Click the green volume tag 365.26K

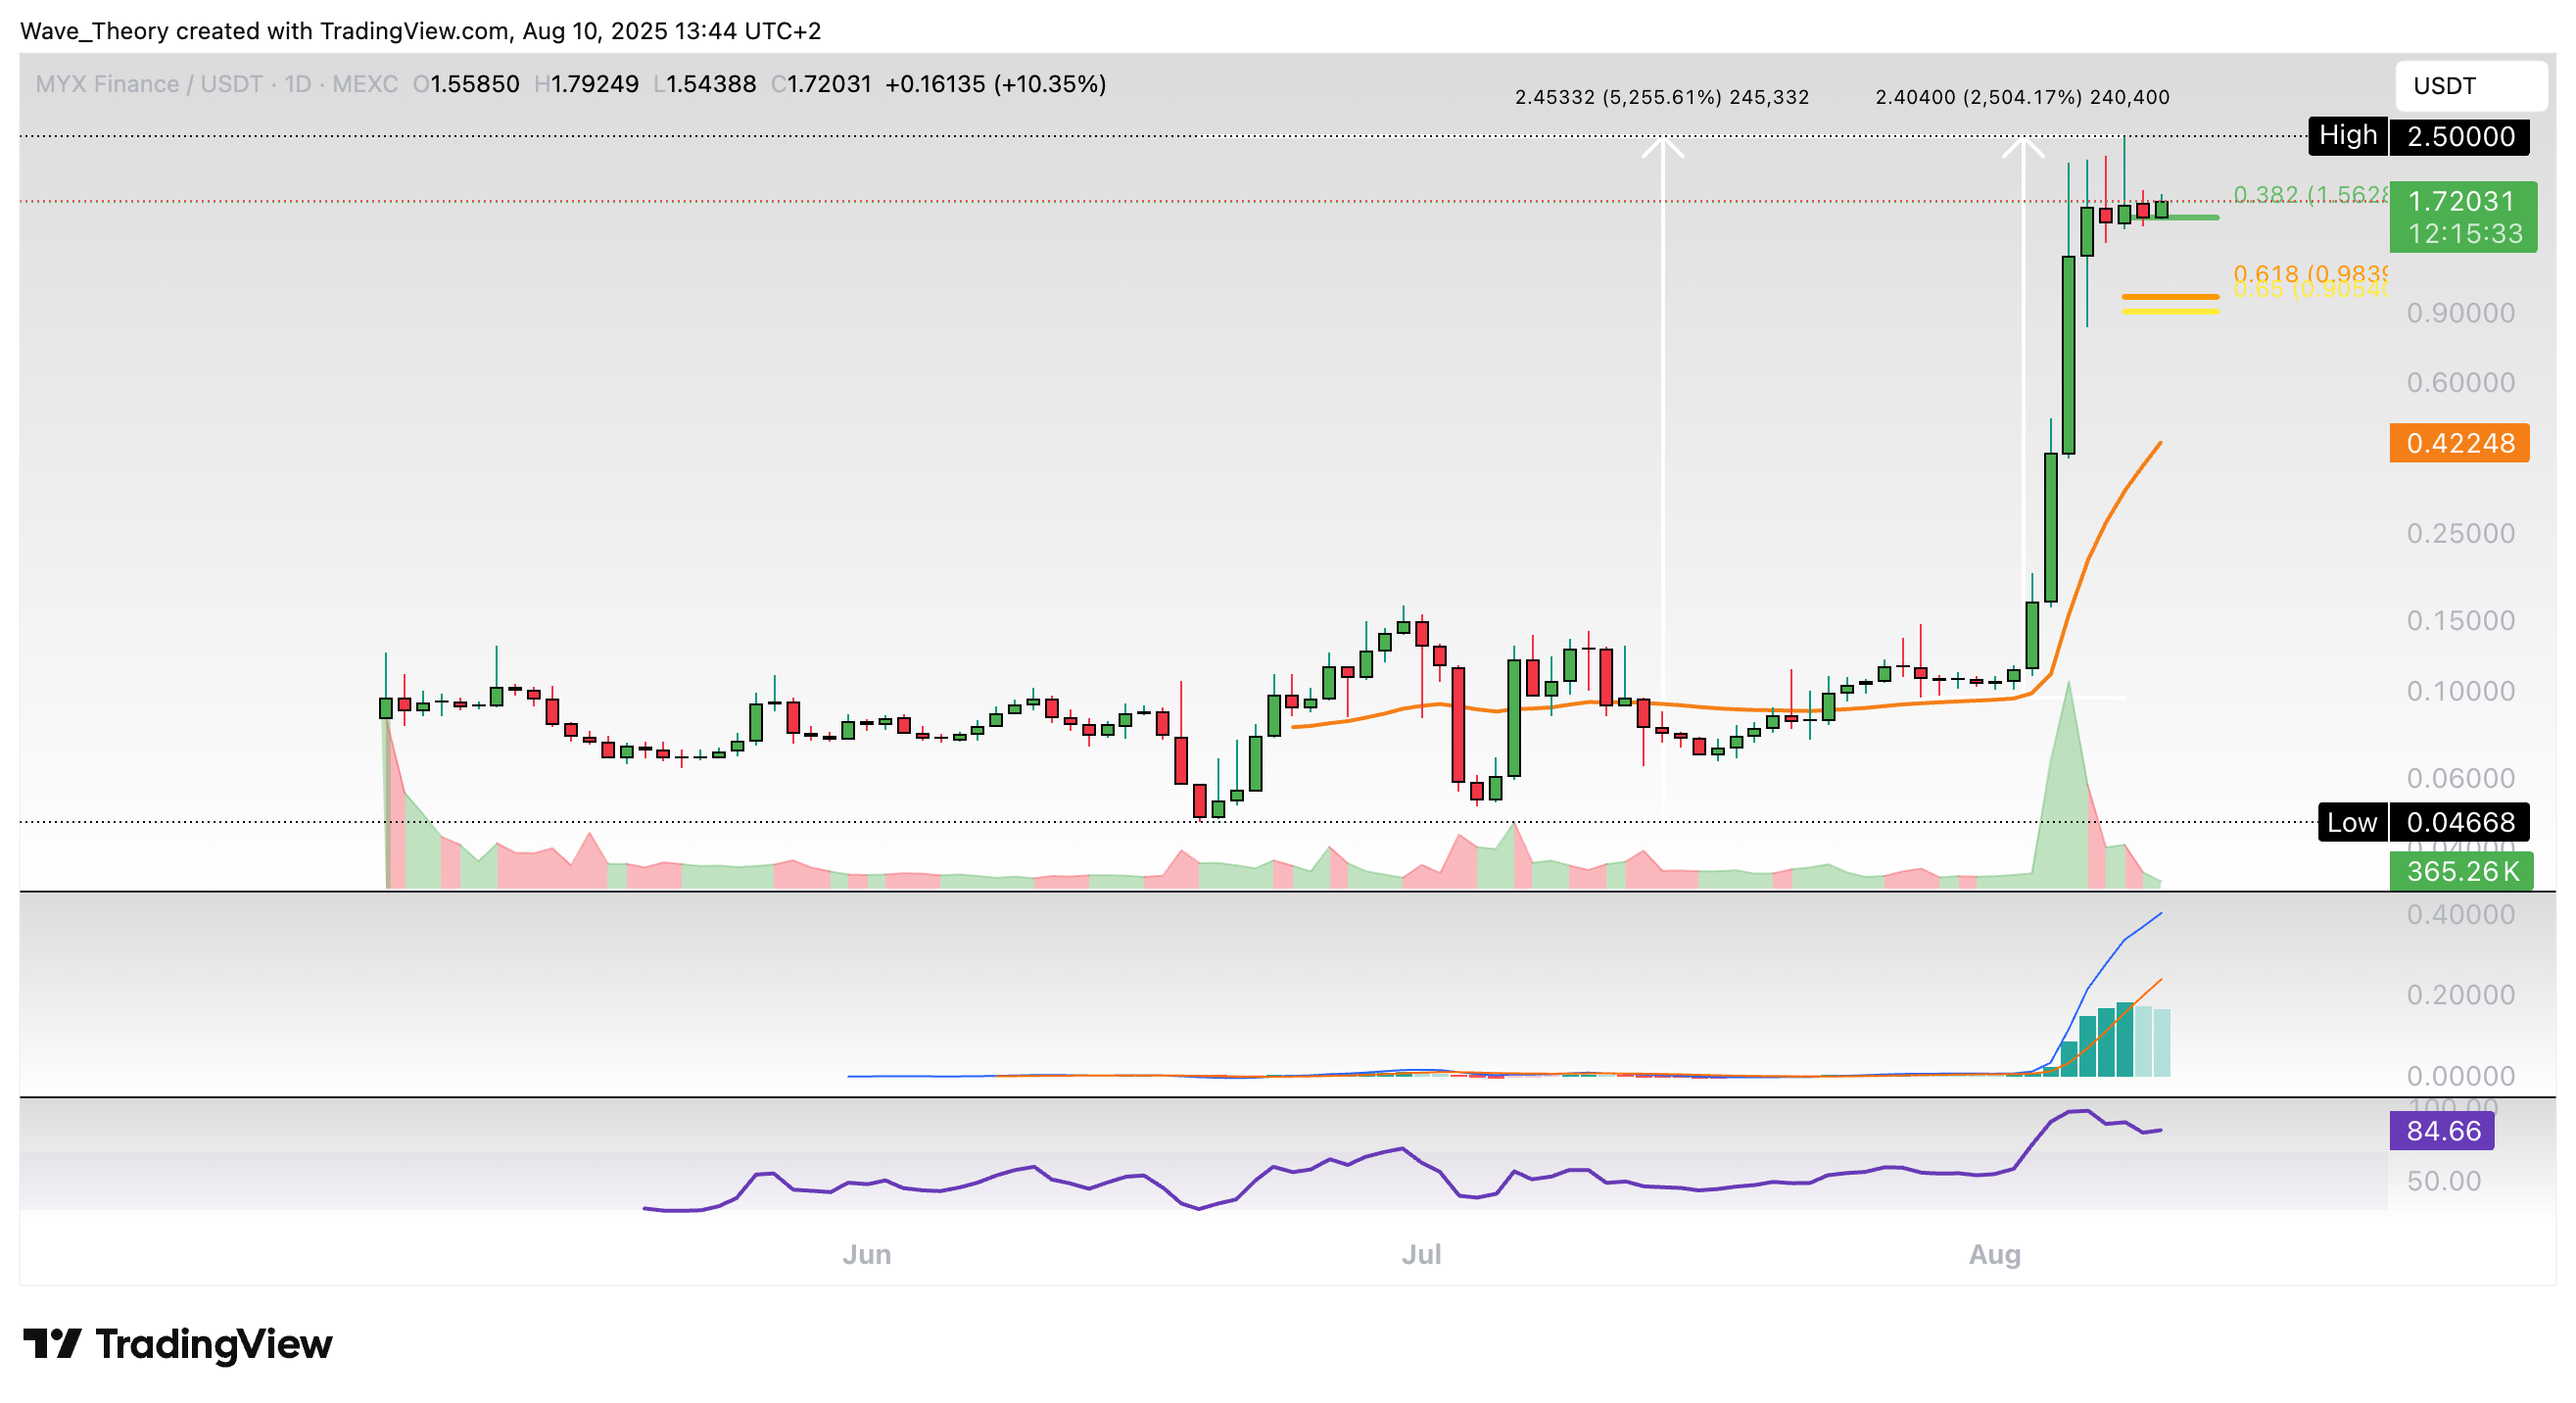[2461, 871]
